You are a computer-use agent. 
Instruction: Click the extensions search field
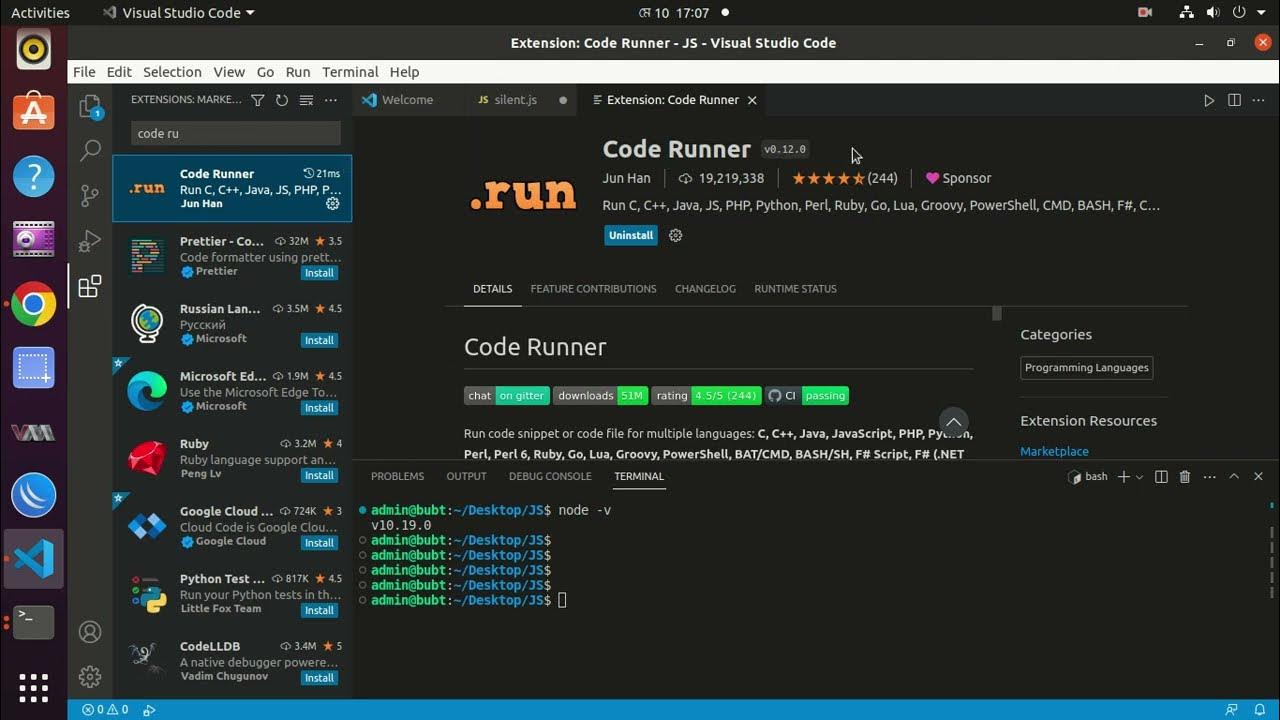coord(236,133)
